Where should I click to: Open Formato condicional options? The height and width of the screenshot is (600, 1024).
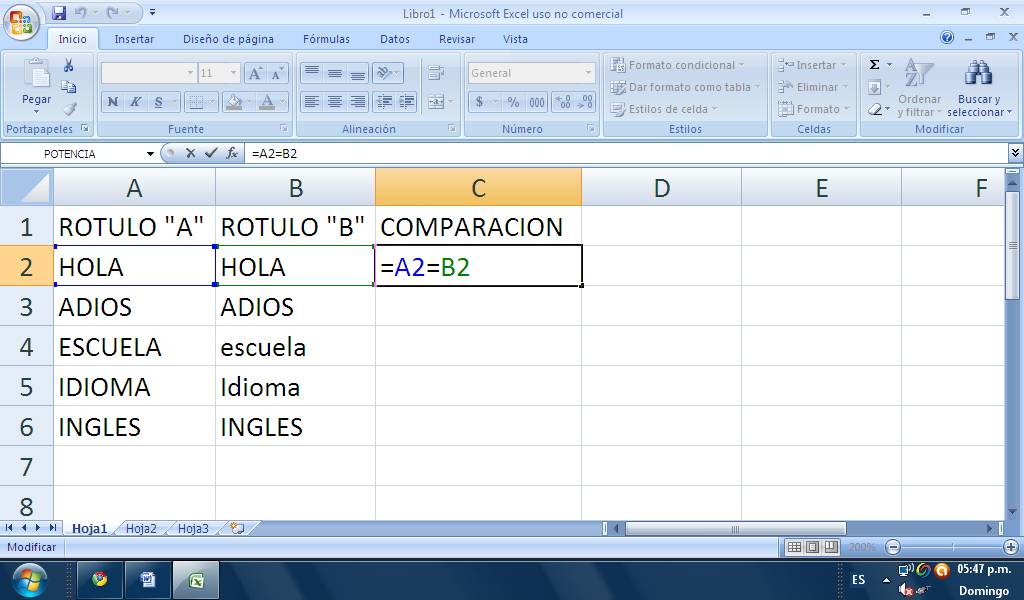(681, 64)
